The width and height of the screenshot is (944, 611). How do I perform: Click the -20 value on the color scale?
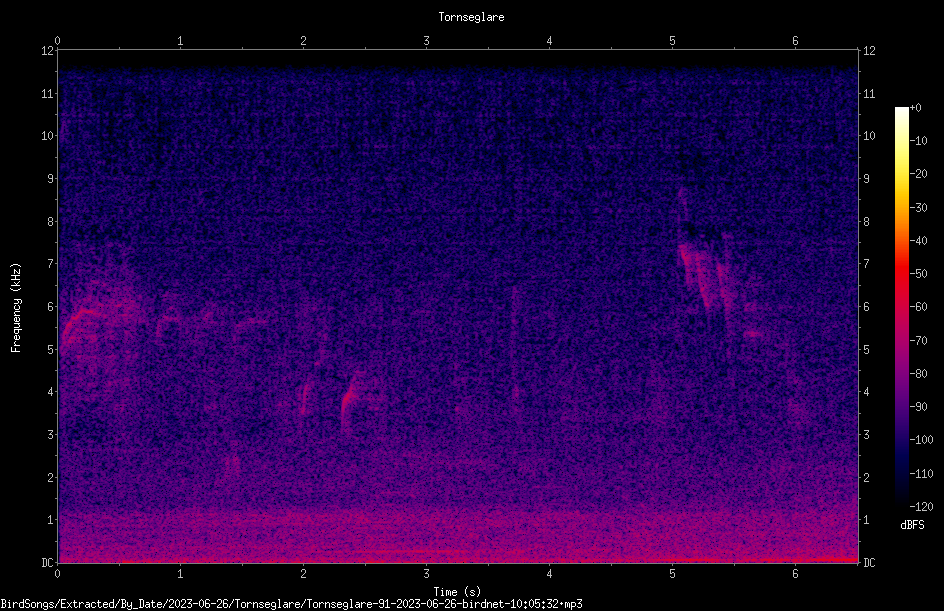918,174
